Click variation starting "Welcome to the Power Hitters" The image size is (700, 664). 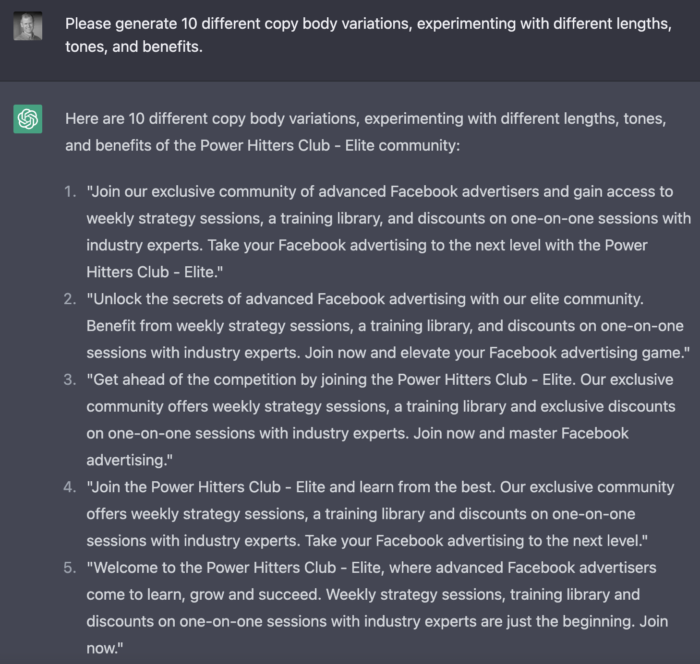pyautogui.click(x=377, y=608)
